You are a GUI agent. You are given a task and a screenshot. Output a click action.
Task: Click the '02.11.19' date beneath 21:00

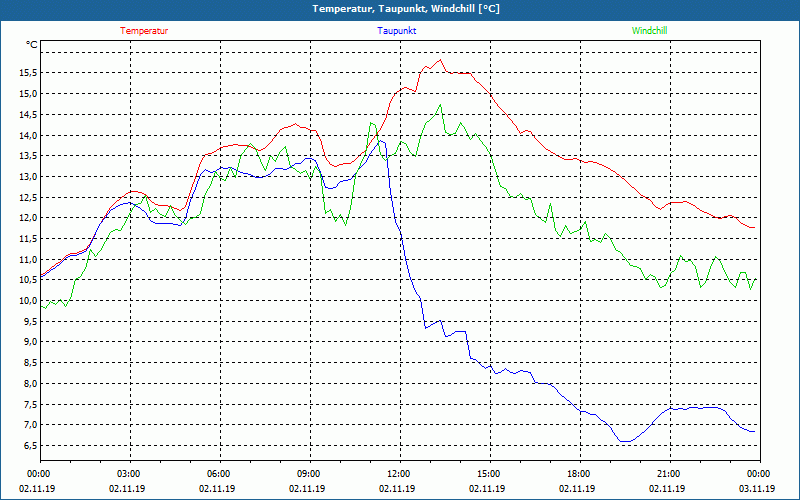click(x=668, y=488)
